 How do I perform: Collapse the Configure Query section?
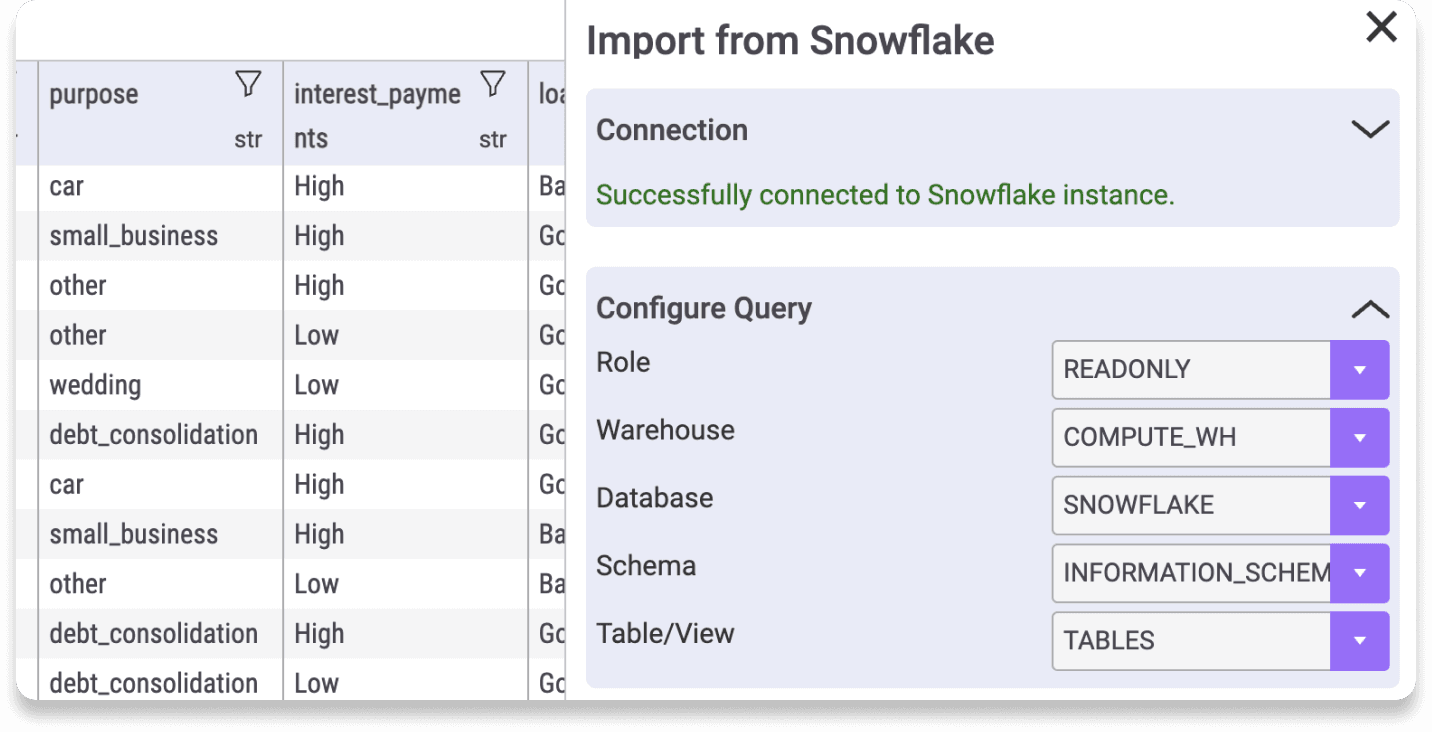click(1369, 310)
